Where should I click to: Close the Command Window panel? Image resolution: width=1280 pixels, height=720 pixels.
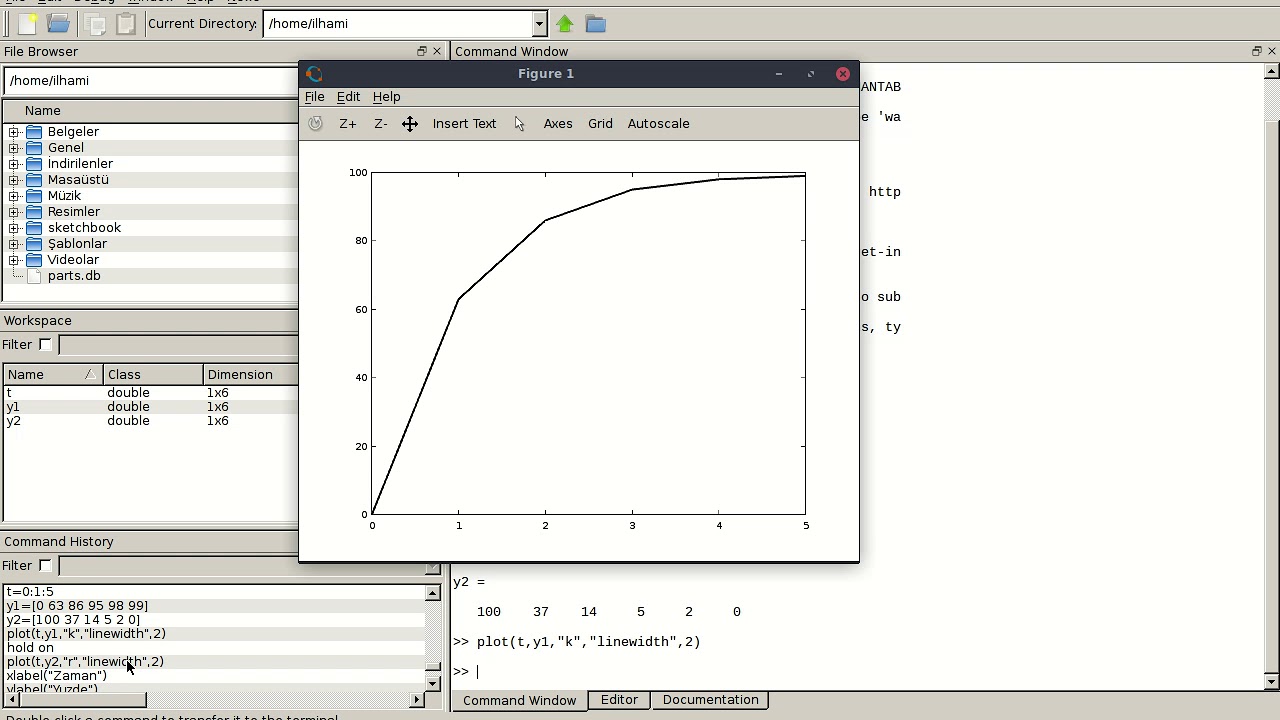1272,51
